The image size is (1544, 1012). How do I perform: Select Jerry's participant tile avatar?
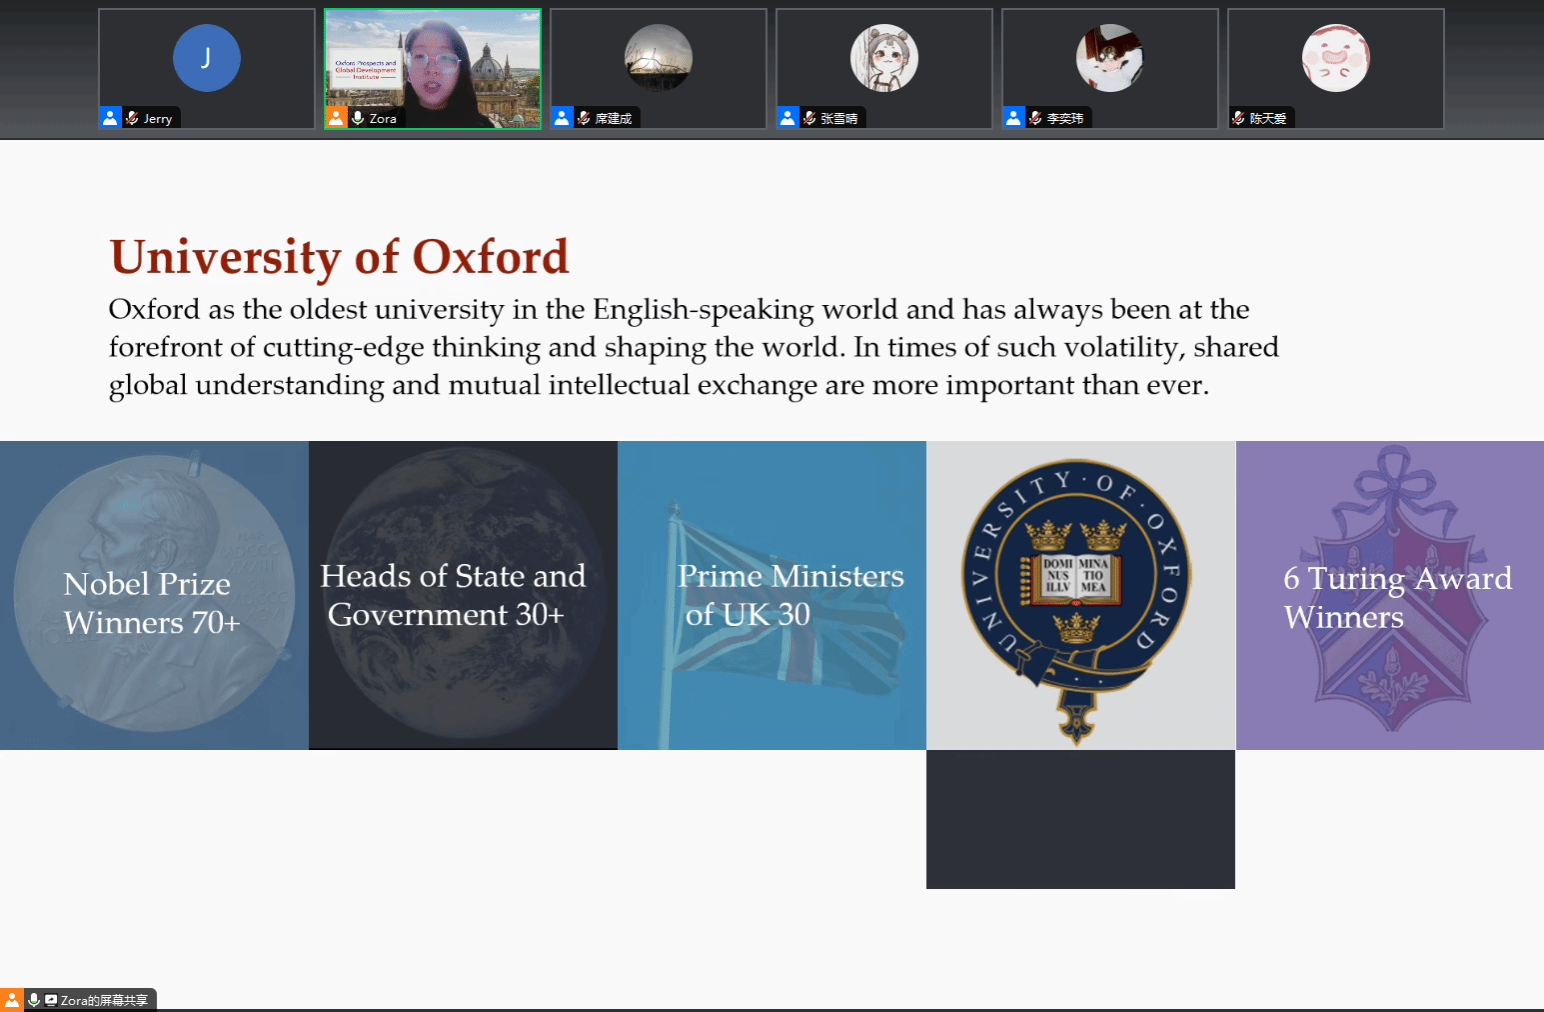(x=206, y=58)
